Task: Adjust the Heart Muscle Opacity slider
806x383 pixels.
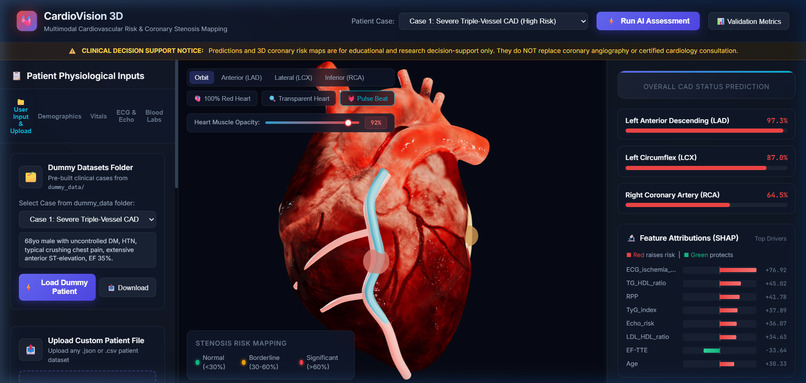Action: pos(312,123)
